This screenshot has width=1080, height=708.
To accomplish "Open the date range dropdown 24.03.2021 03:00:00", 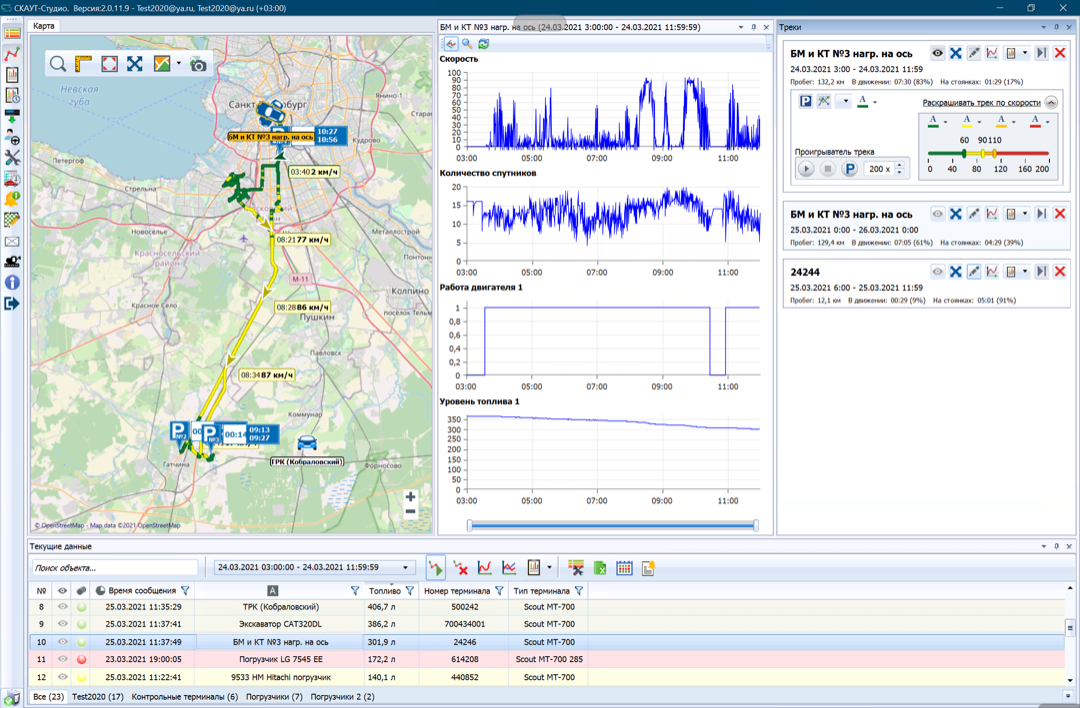I will pos(405,568).
